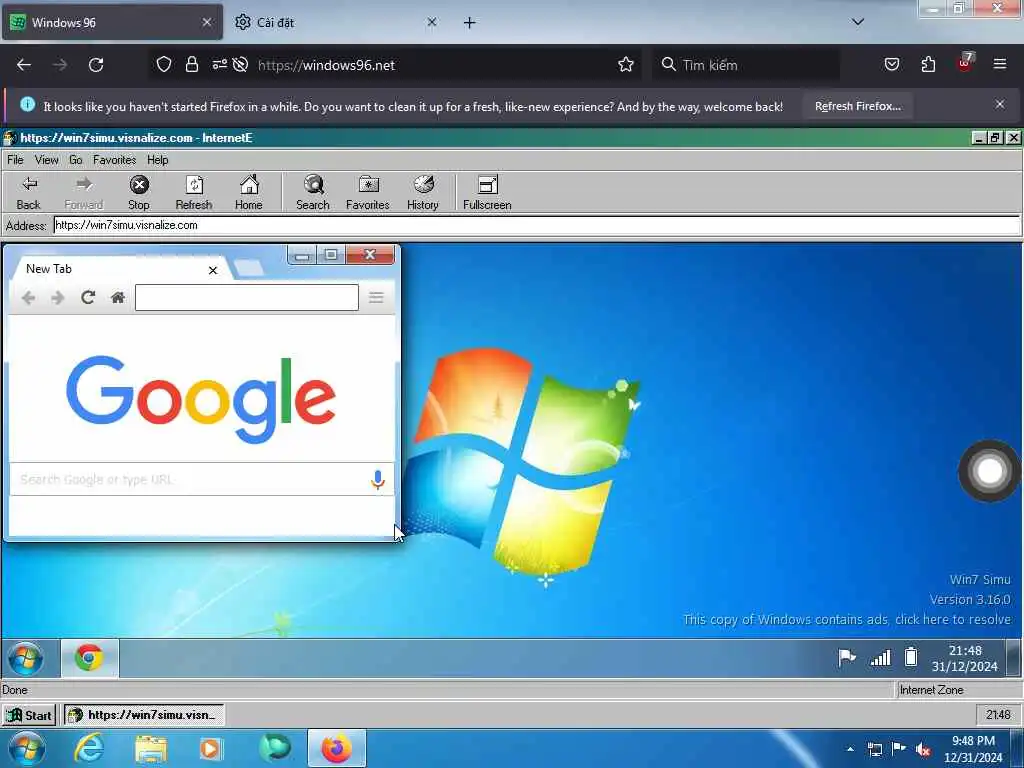
Task: Switch to the Windows 96 tab
Action: (x=112, y=22)
